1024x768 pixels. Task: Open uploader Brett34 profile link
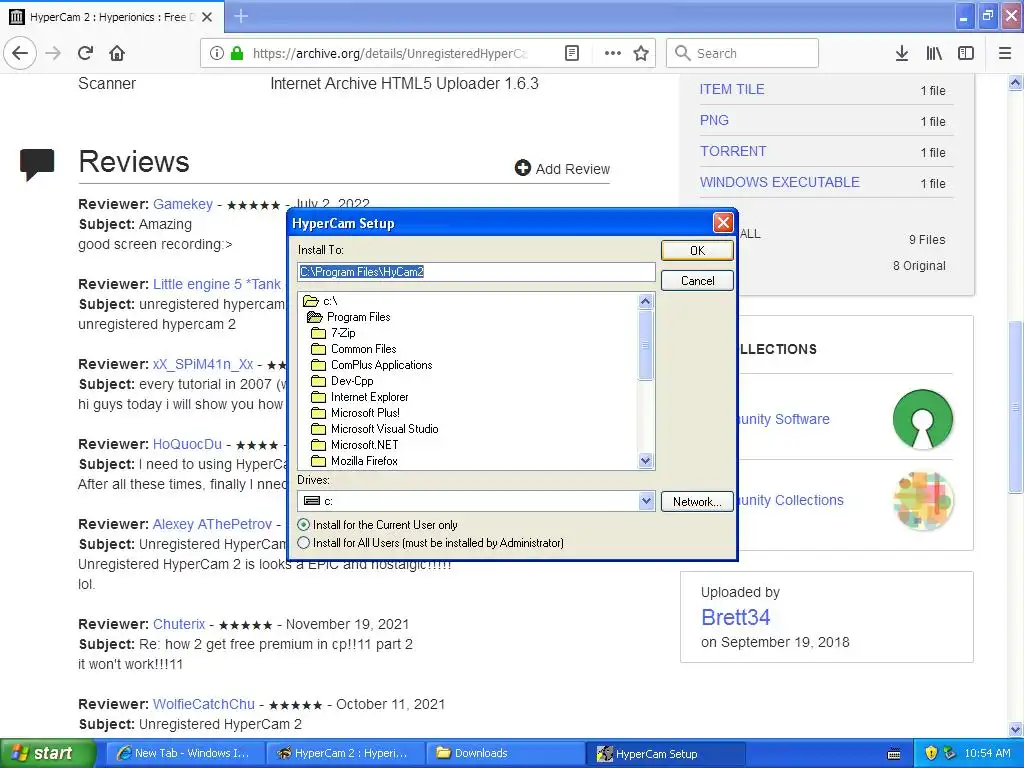(735, 617)
